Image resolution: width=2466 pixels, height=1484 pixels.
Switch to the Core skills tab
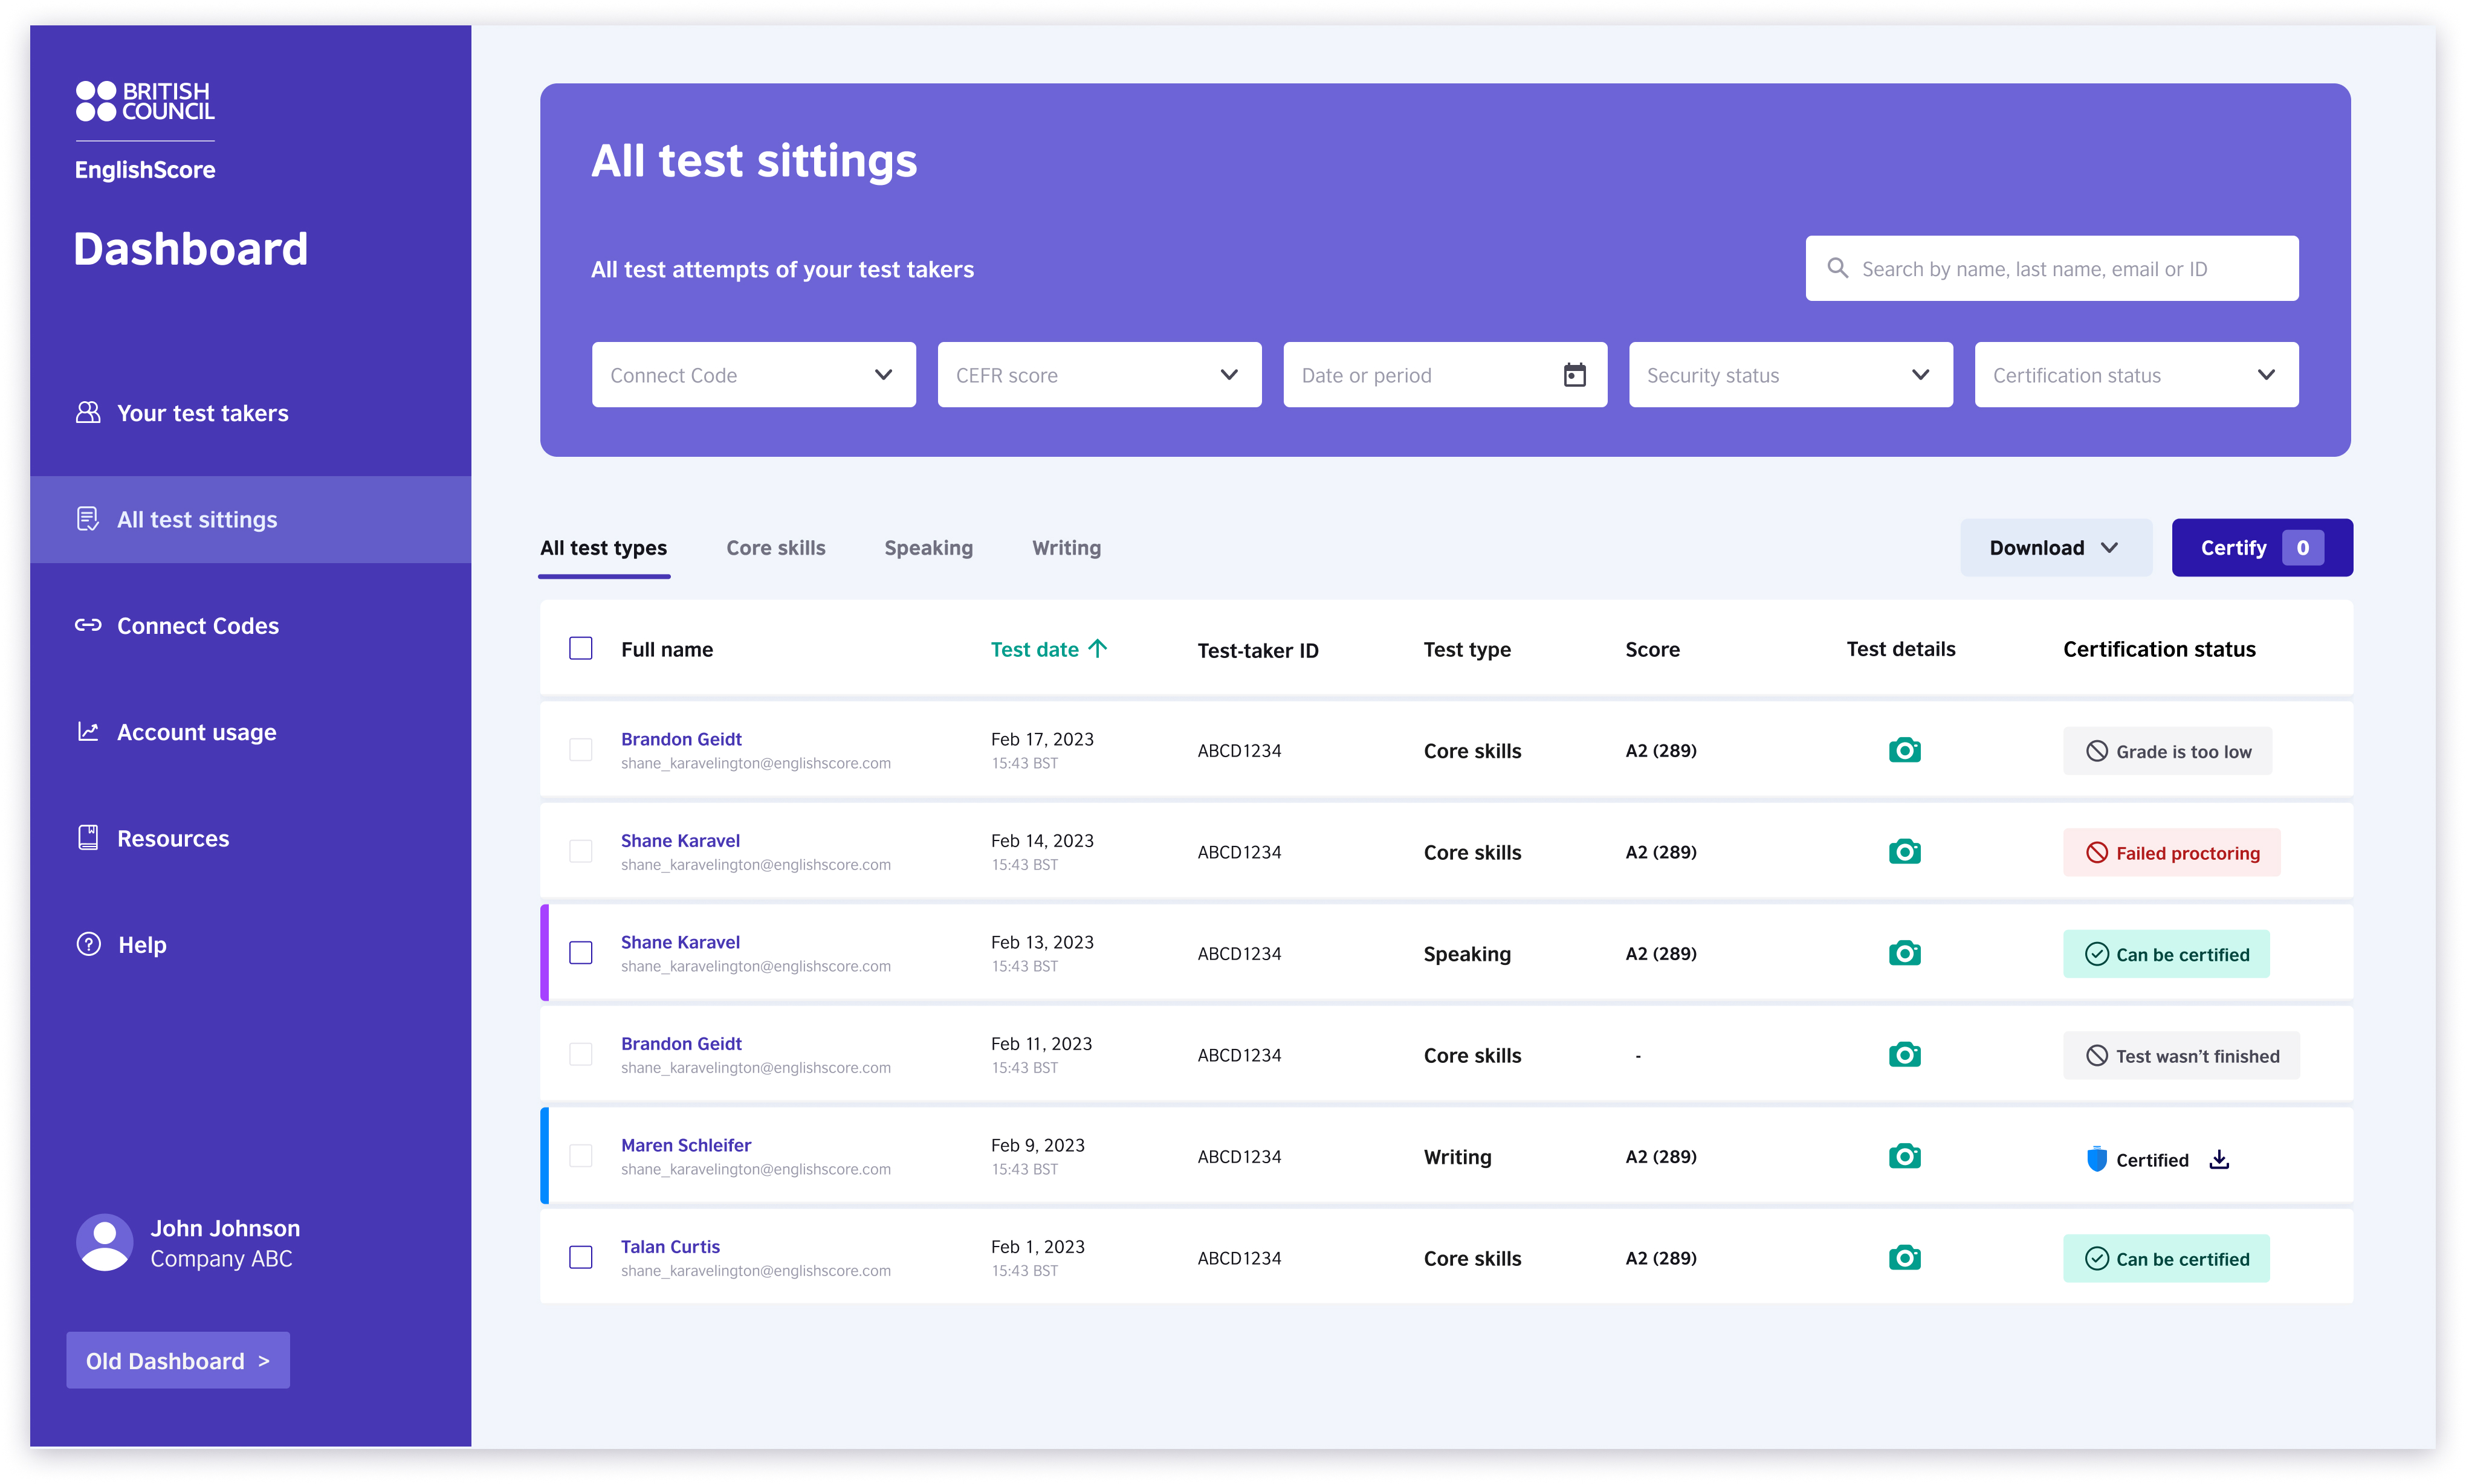tap(775, 548)
